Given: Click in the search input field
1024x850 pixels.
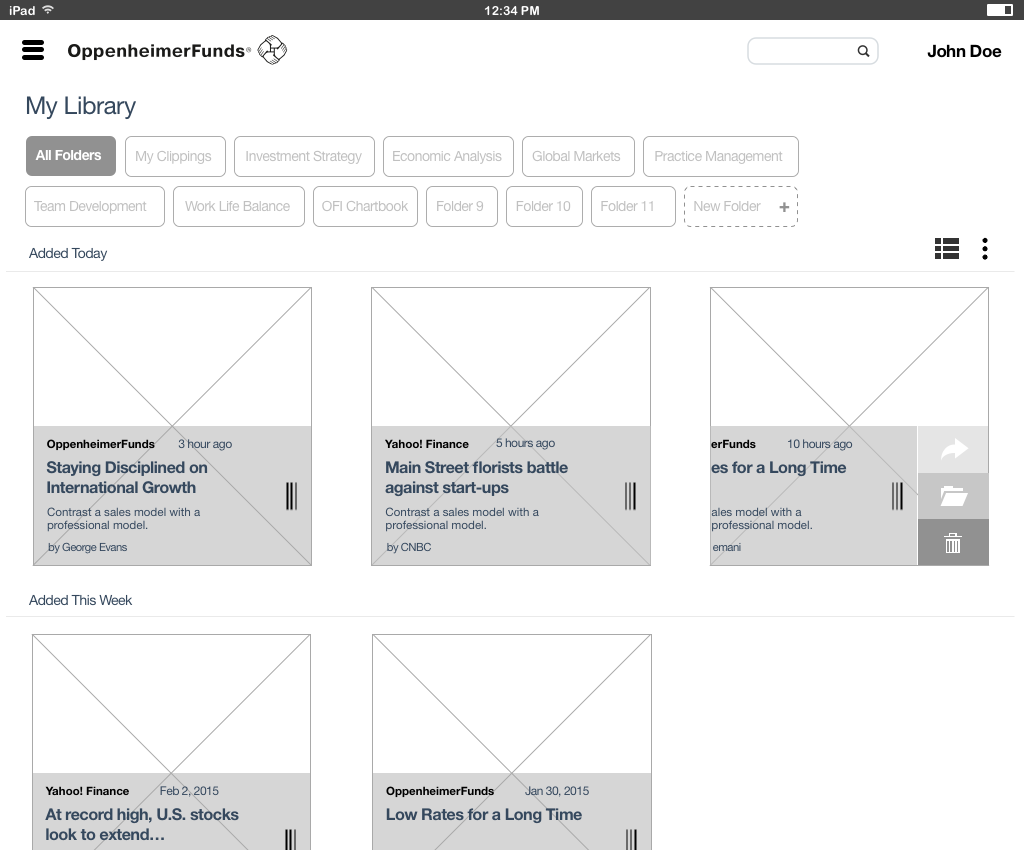Looking at the screenshot, I should [x=812, y=51].
